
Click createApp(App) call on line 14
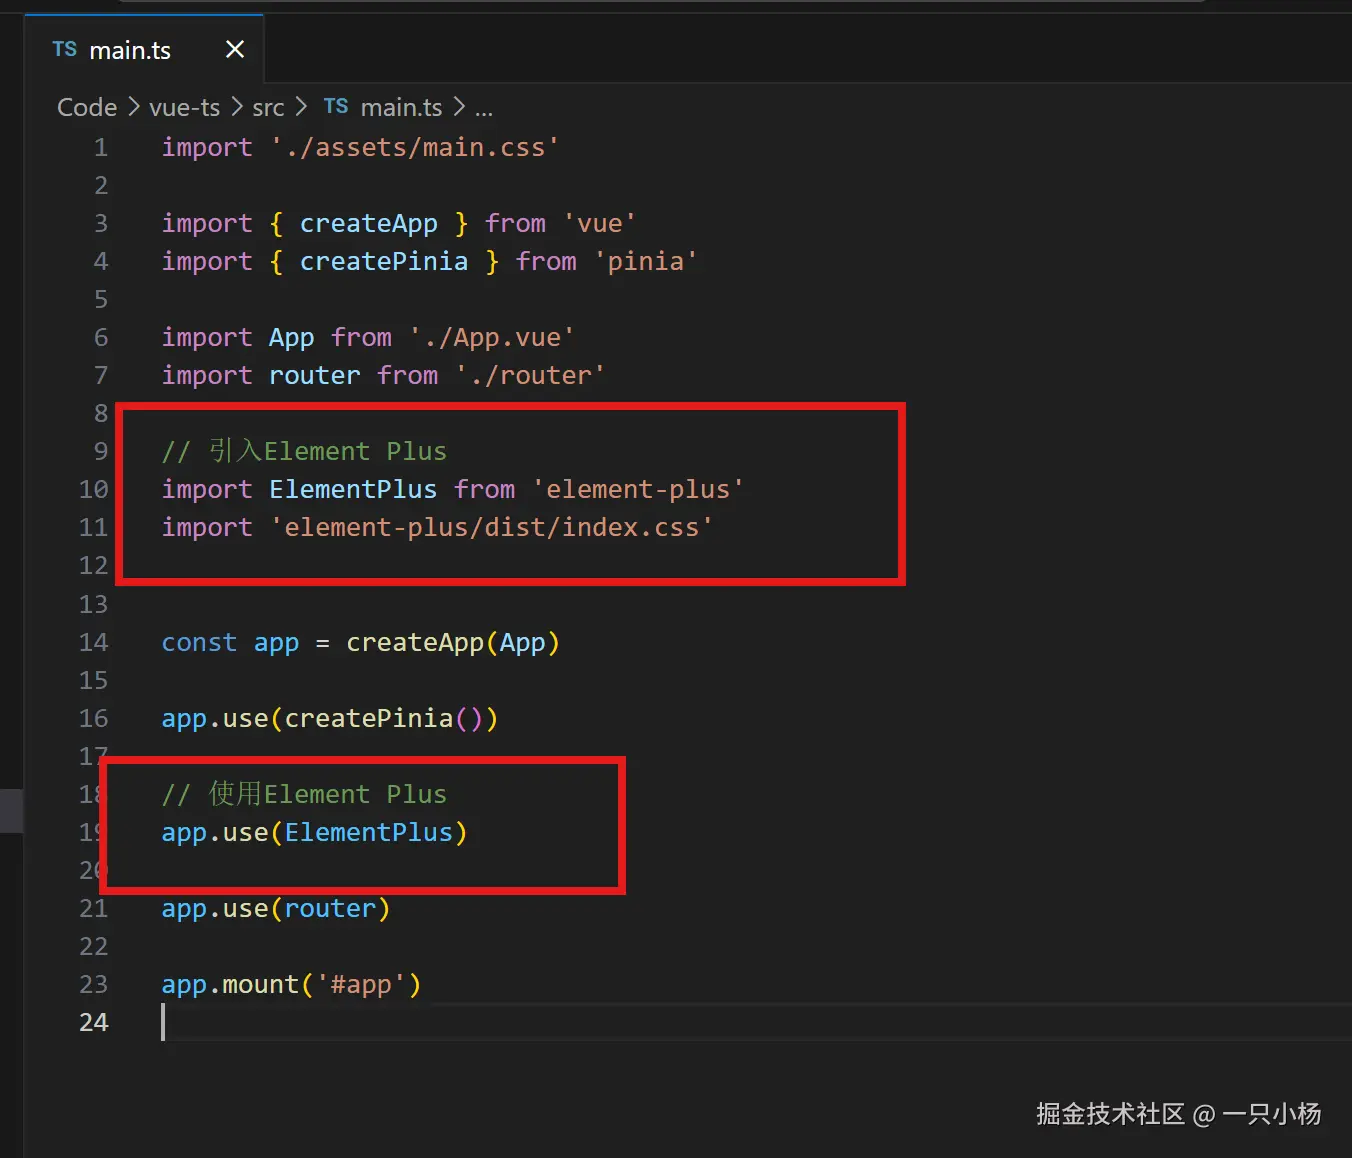click(453, 643)
